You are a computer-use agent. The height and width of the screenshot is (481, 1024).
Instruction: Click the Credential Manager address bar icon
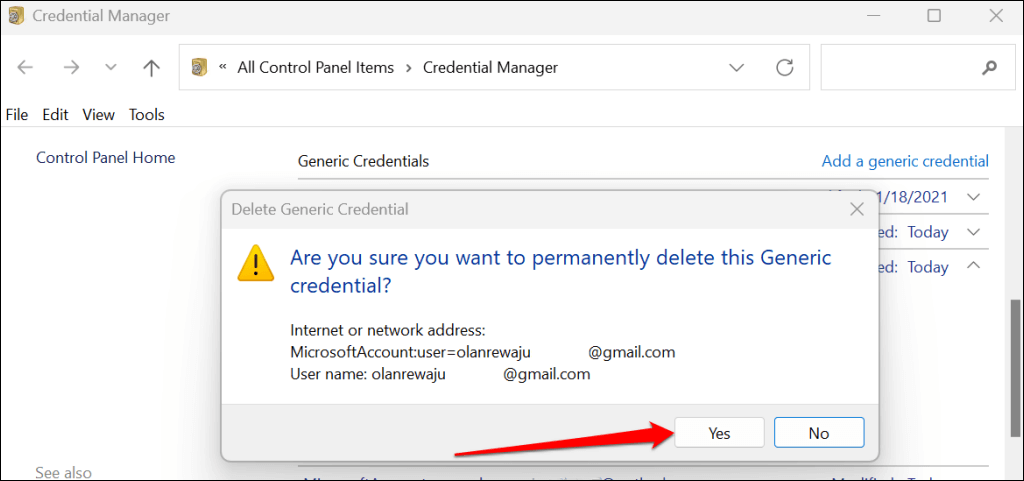200,68
